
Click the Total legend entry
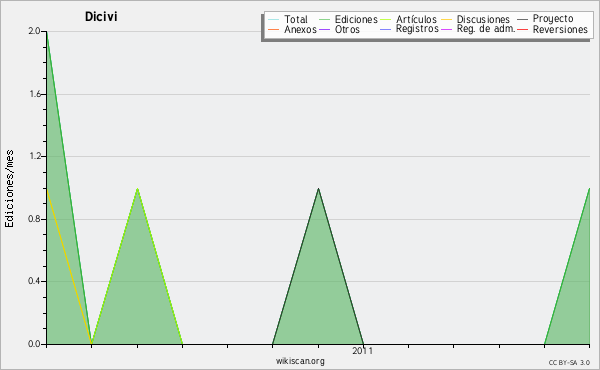[288, 19]
